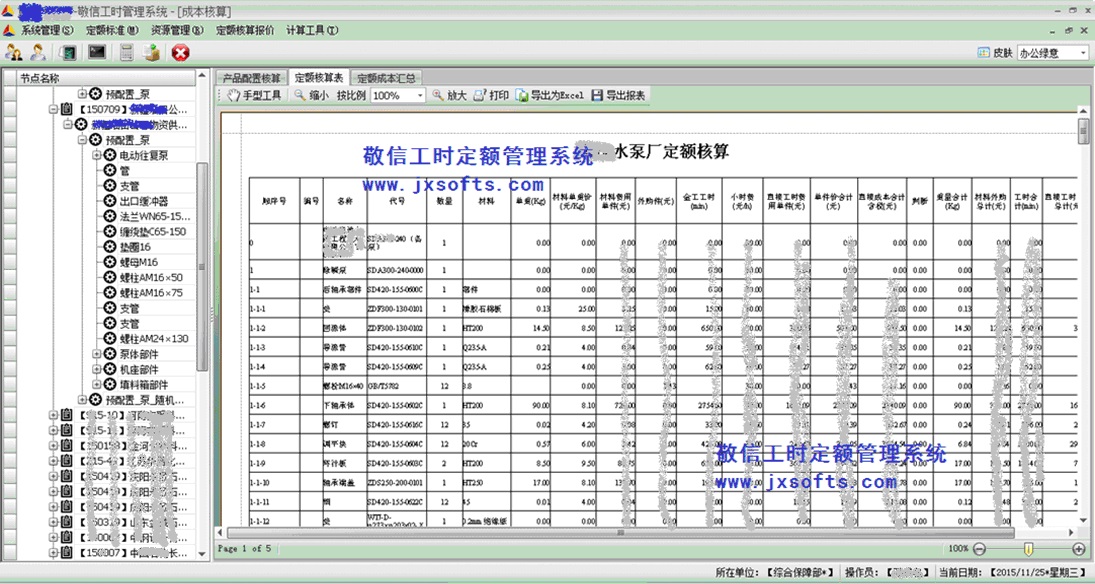Screen dimensions: 1095x584
Task: Click the tree panel vertical scrollbar thumb
Action: [x=203, y=267]
